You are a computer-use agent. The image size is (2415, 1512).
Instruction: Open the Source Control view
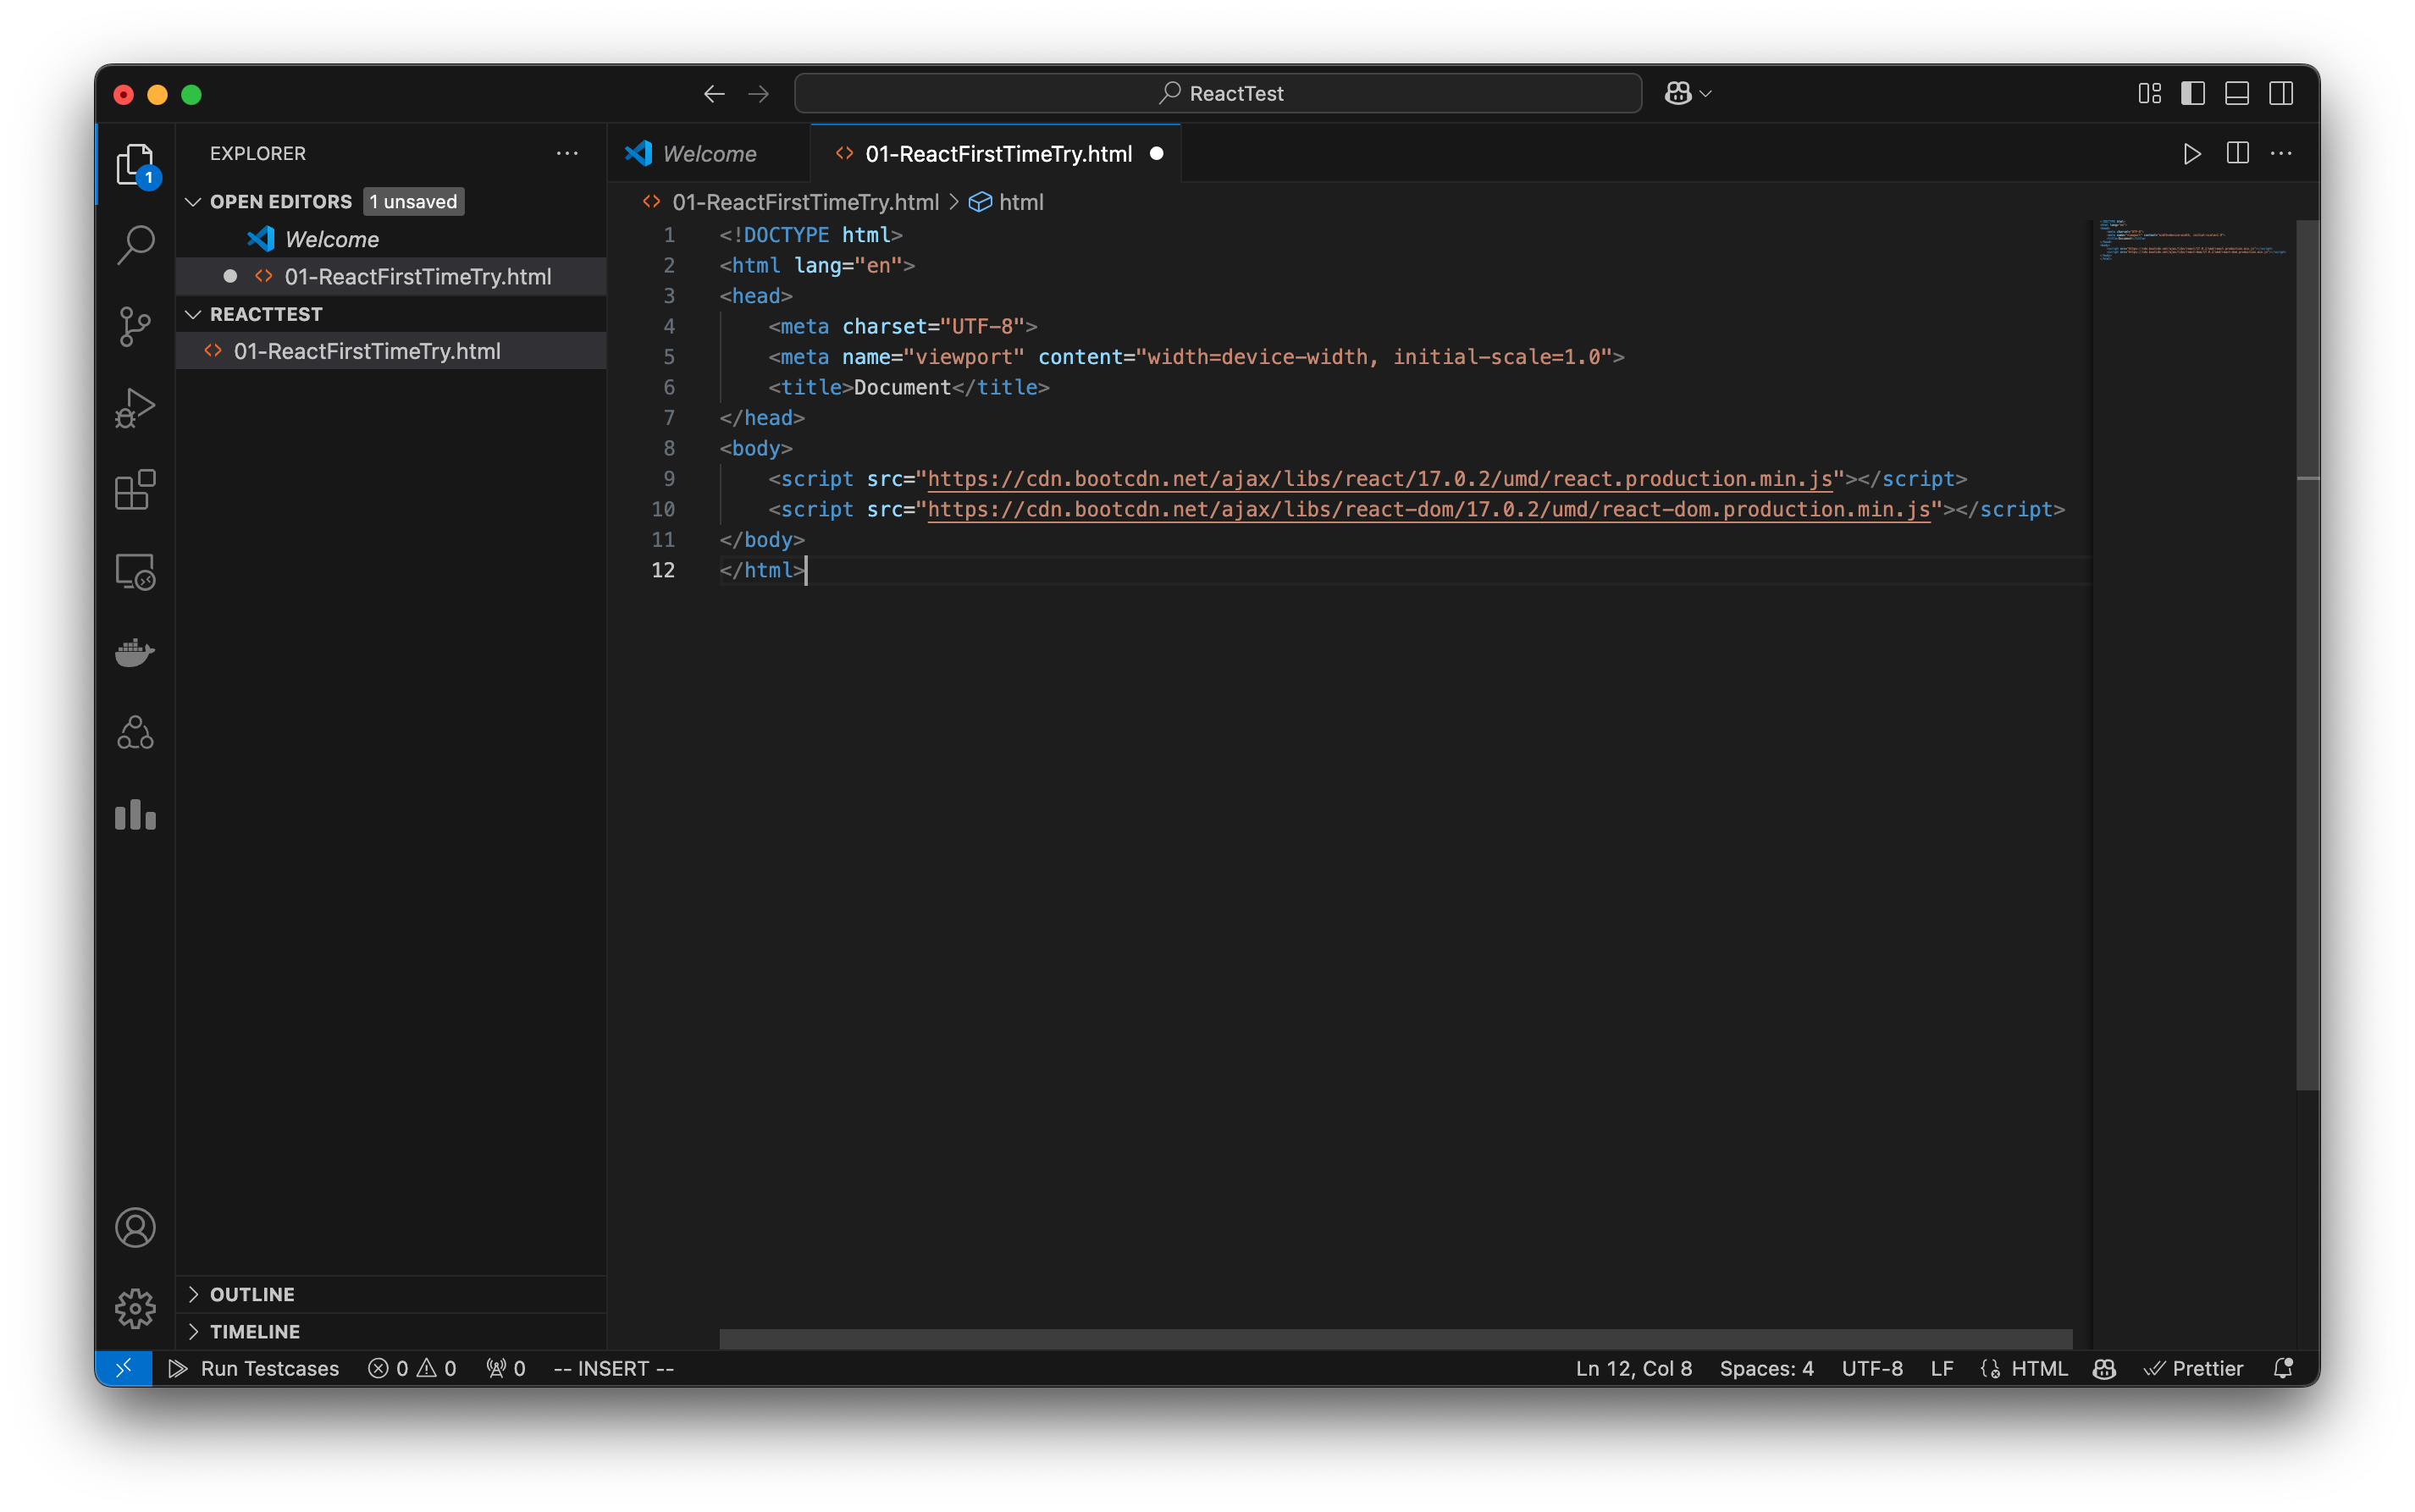pos(135,326)
